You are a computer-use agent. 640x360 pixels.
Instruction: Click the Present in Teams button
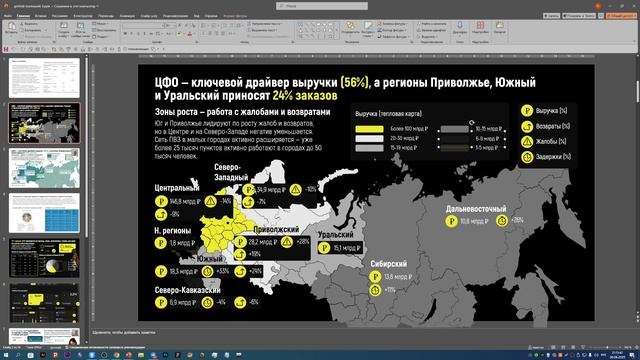point(579,16)
